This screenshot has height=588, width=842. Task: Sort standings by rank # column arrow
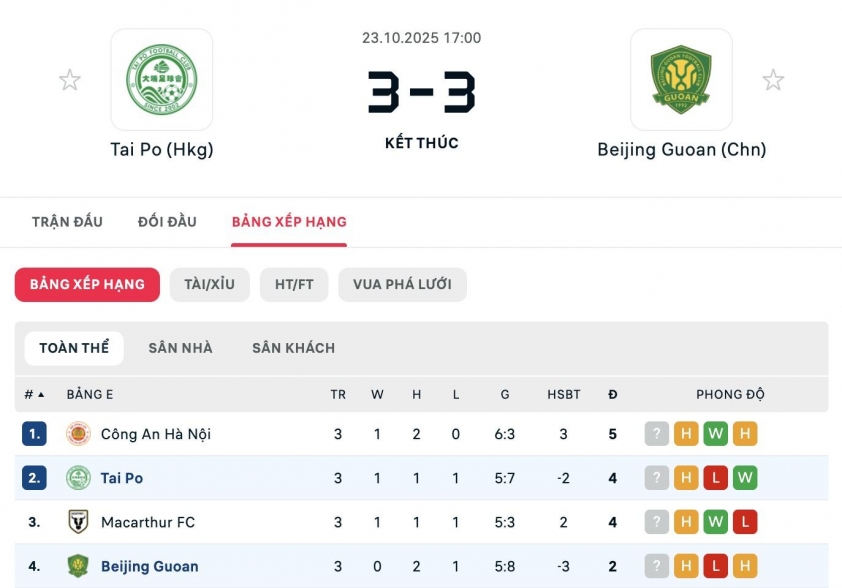[41, 395]
